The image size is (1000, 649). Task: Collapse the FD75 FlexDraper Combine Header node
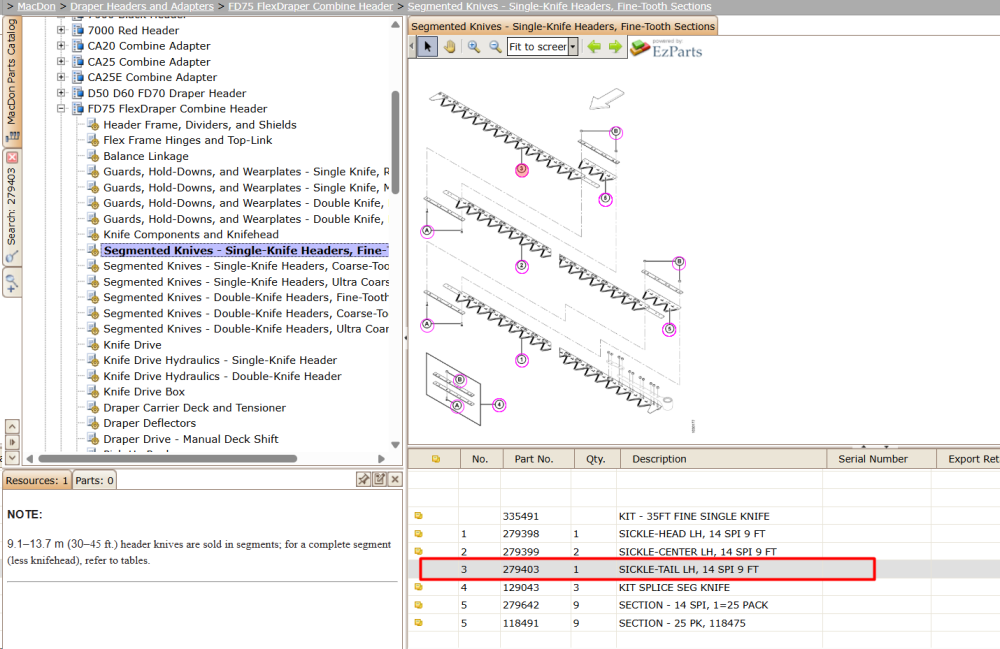click(61, 108)
